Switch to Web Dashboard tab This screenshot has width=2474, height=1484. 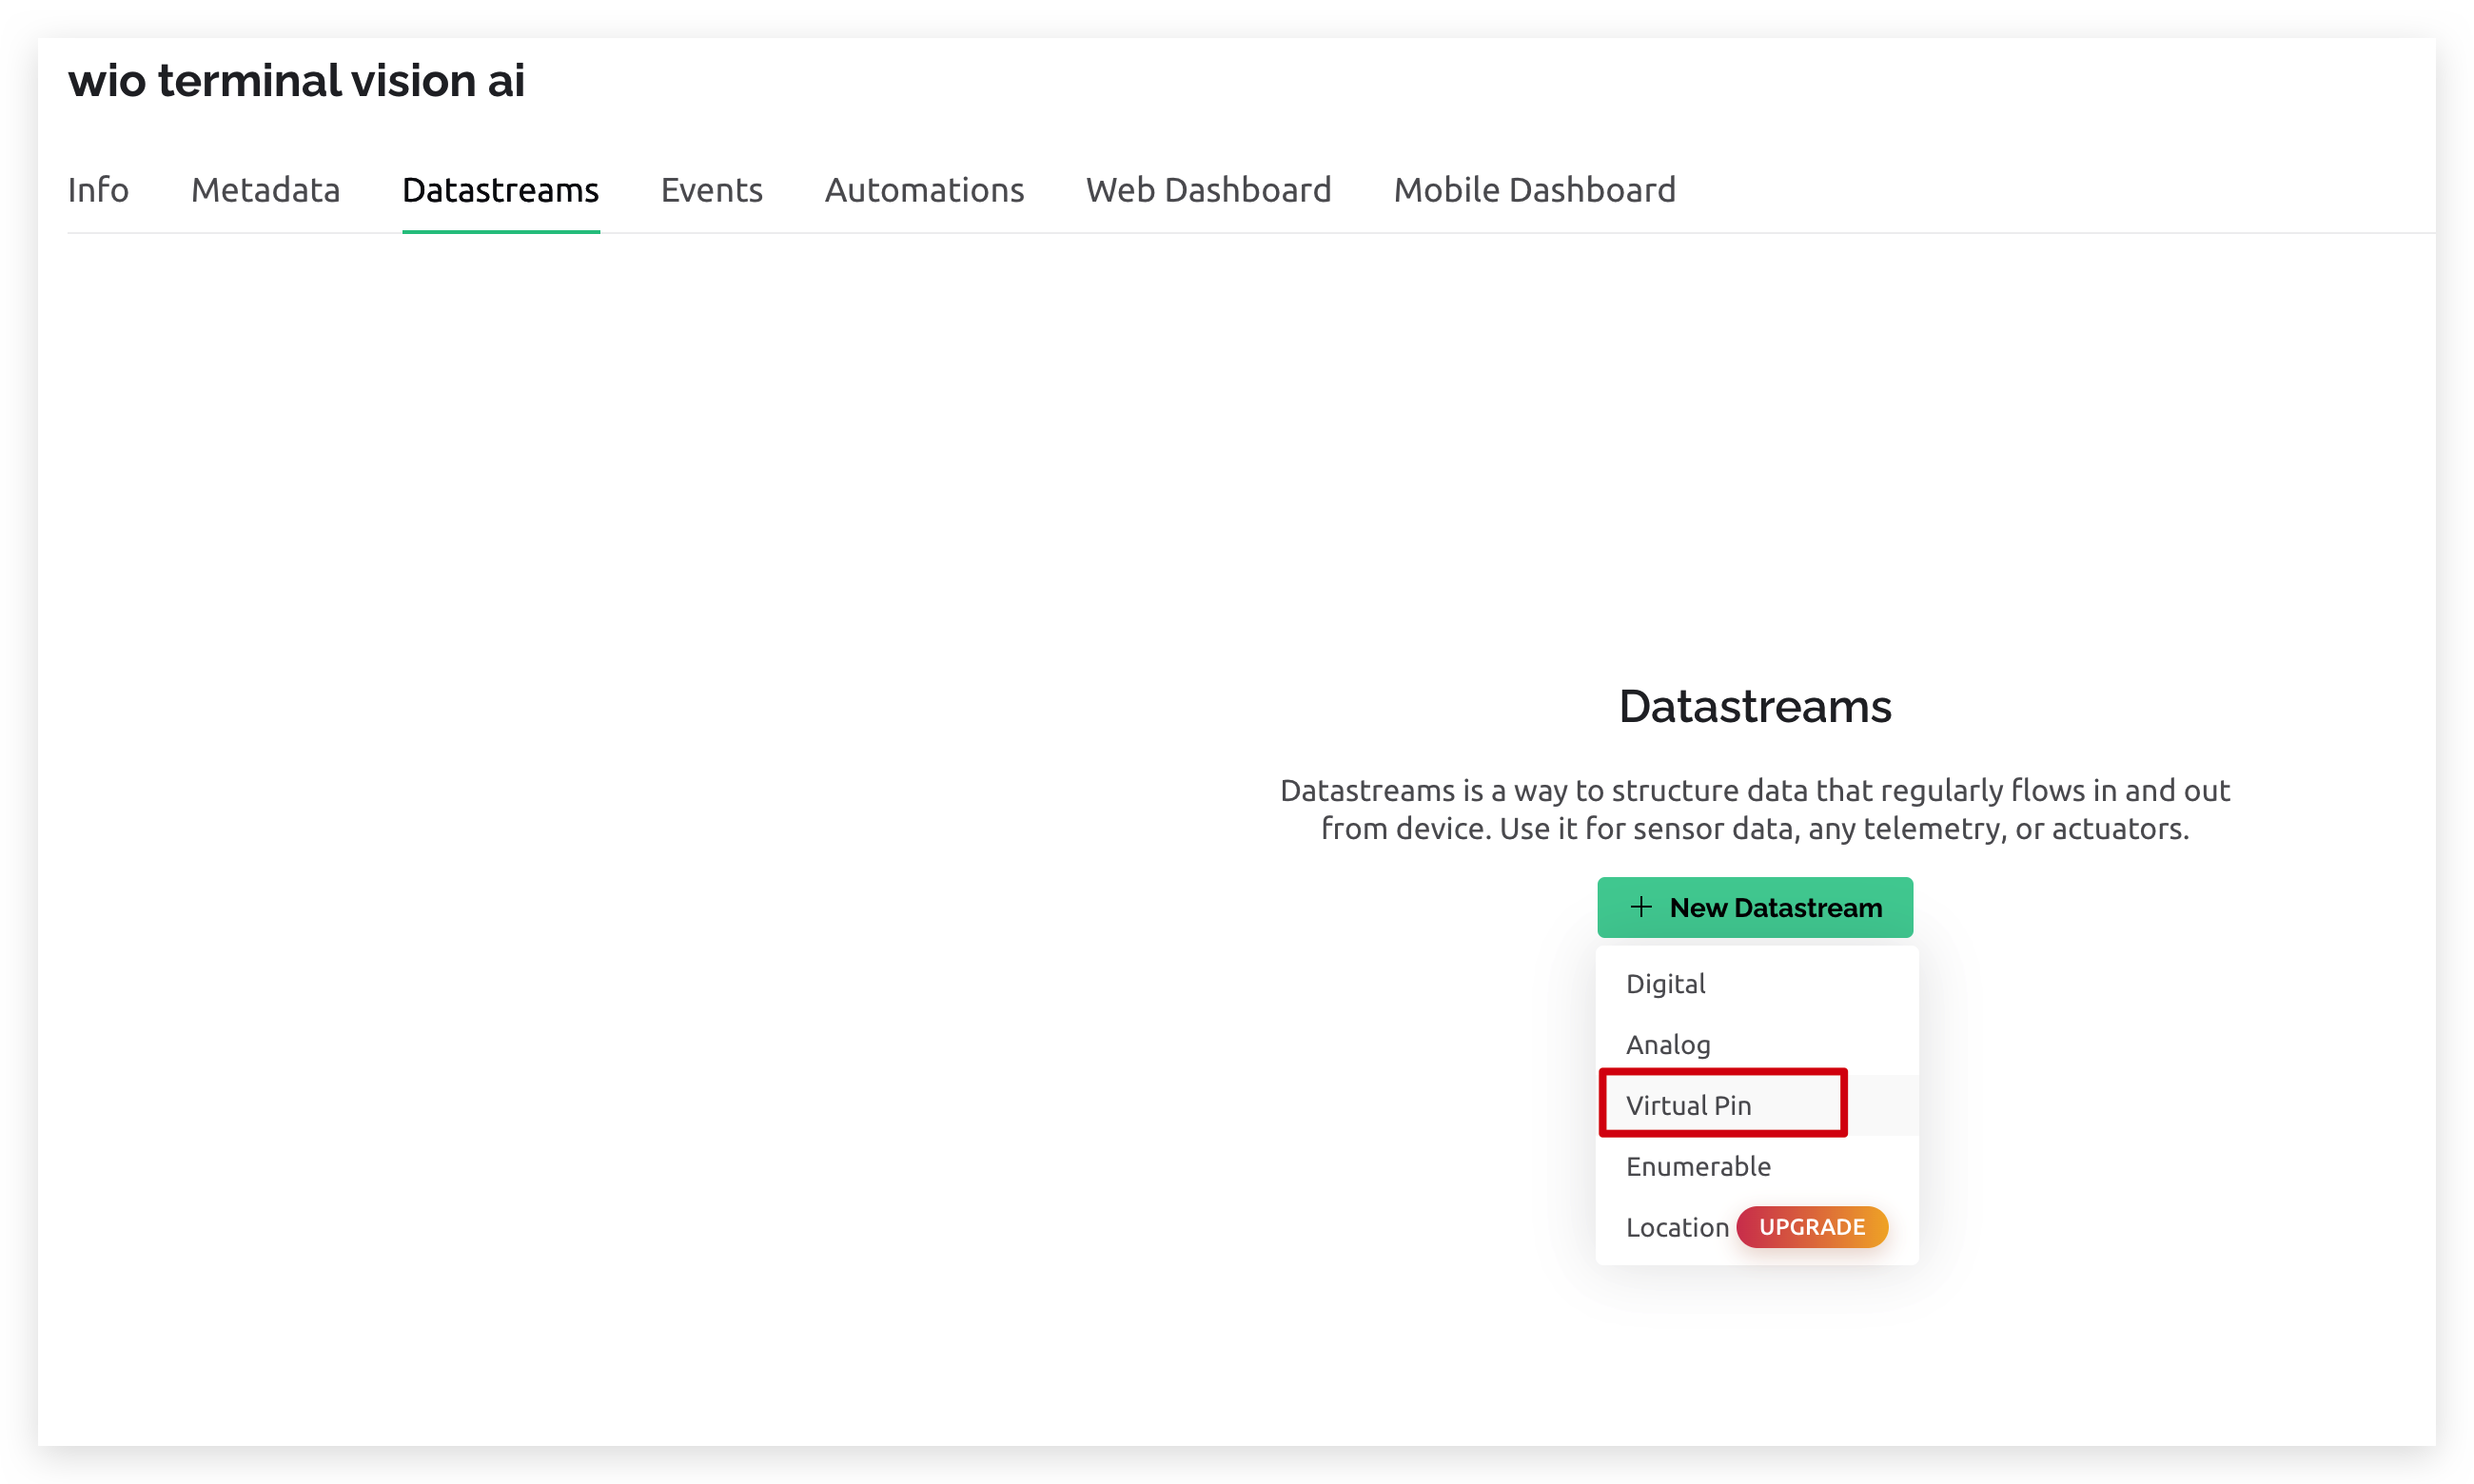[x=1208, y=189]
